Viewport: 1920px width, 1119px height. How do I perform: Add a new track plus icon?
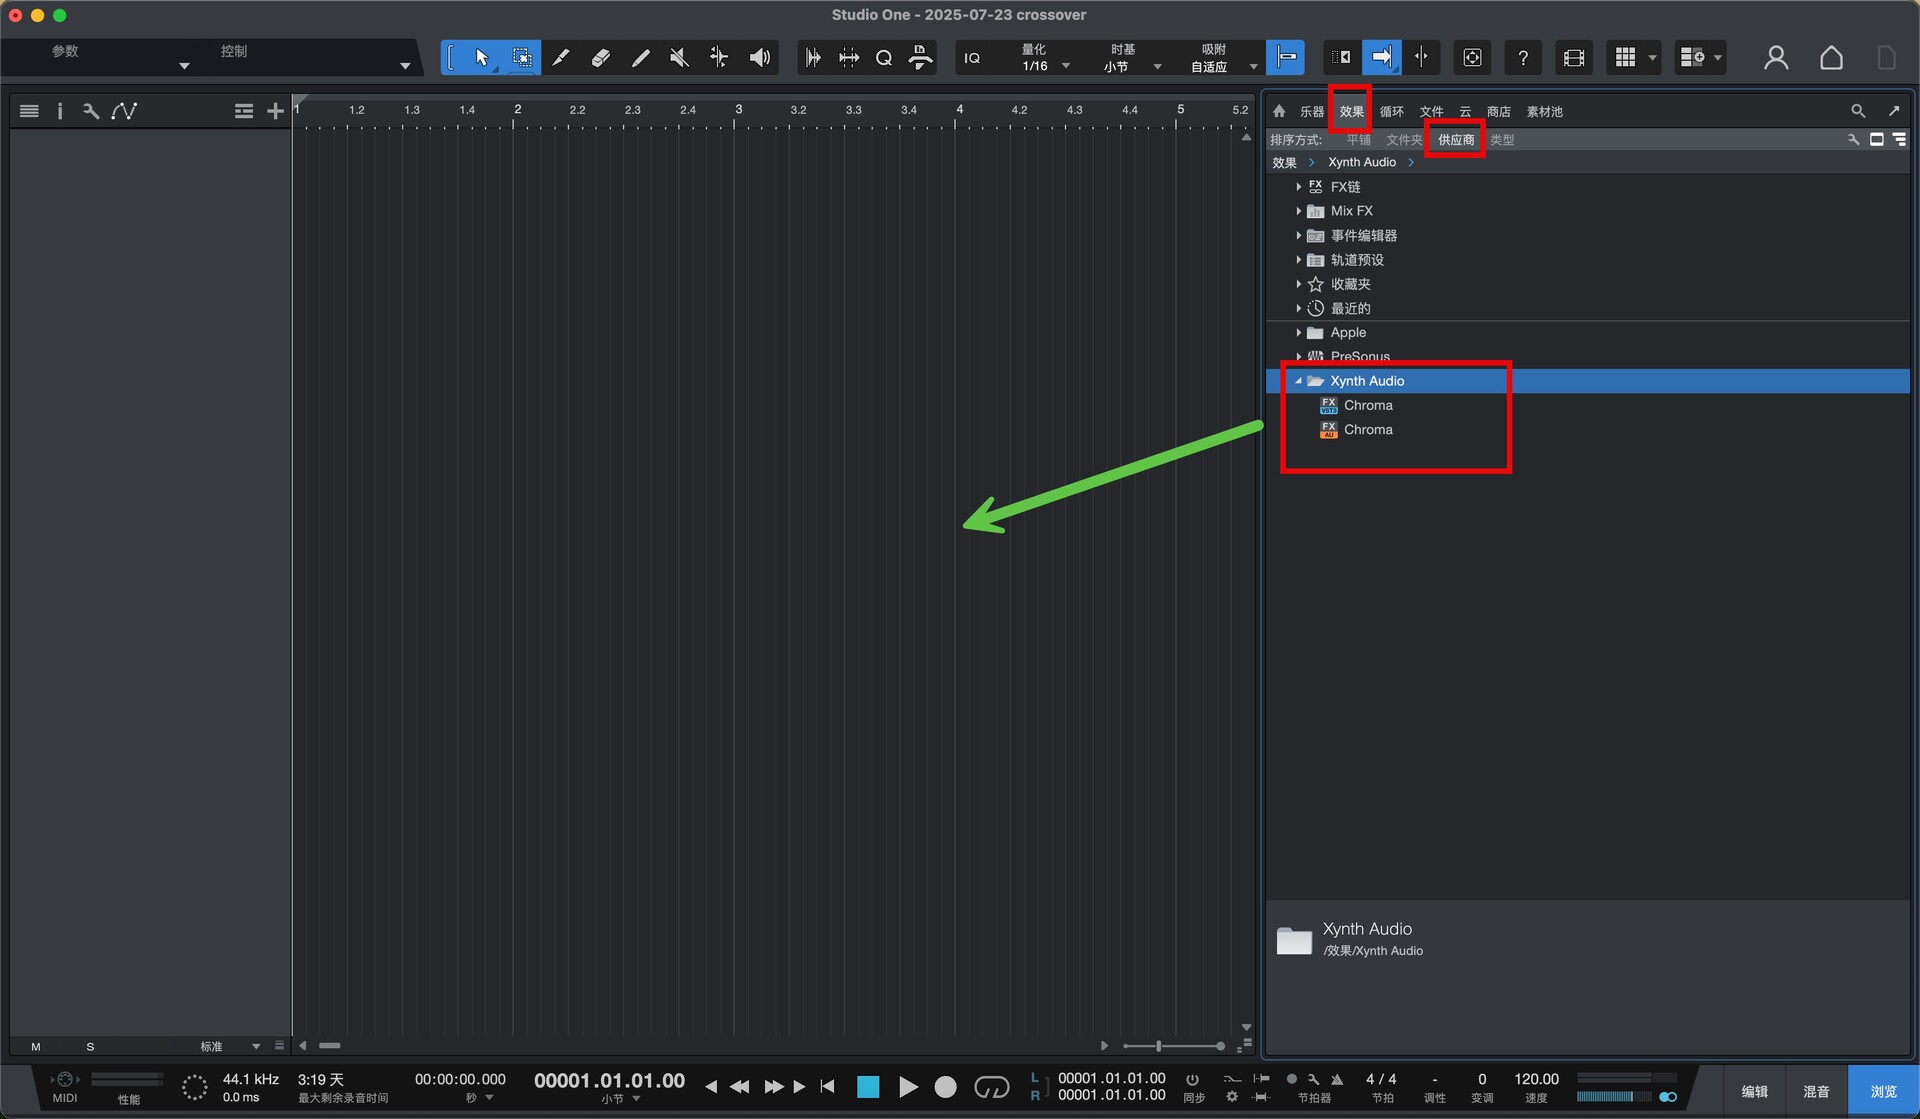pos(275,111)
